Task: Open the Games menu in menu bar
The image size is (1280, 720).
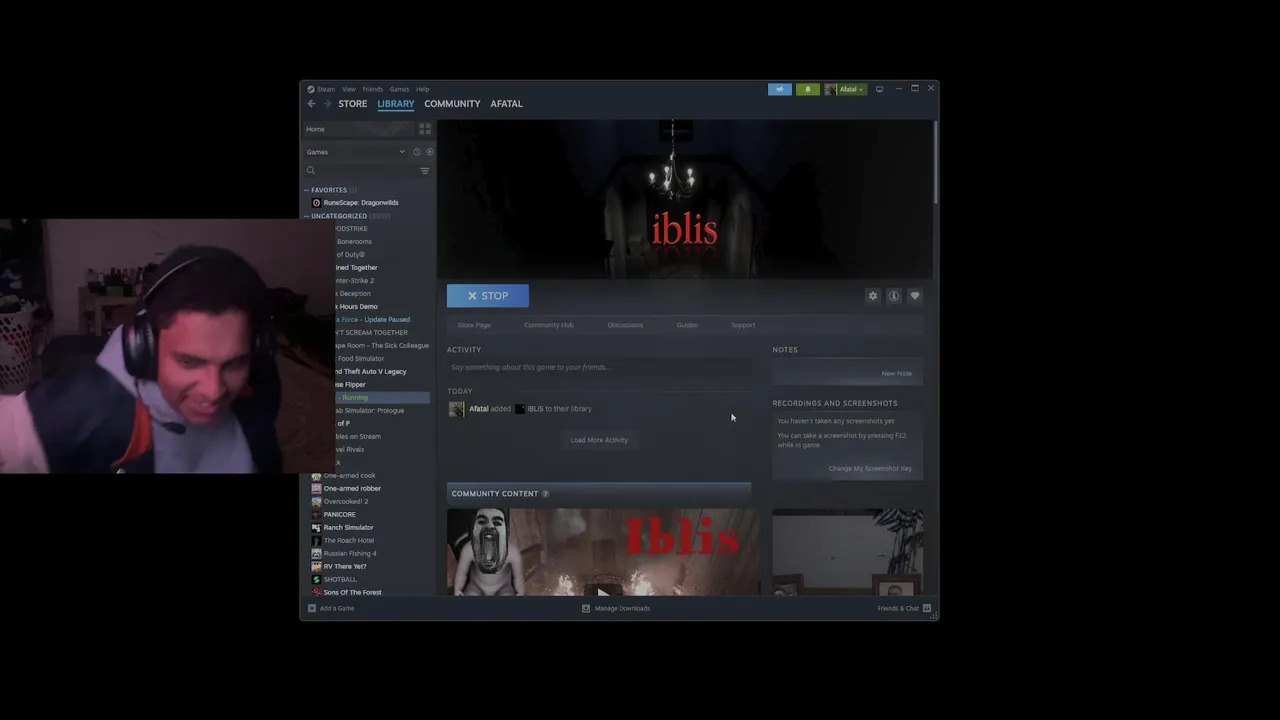Action: click(399, 89)
